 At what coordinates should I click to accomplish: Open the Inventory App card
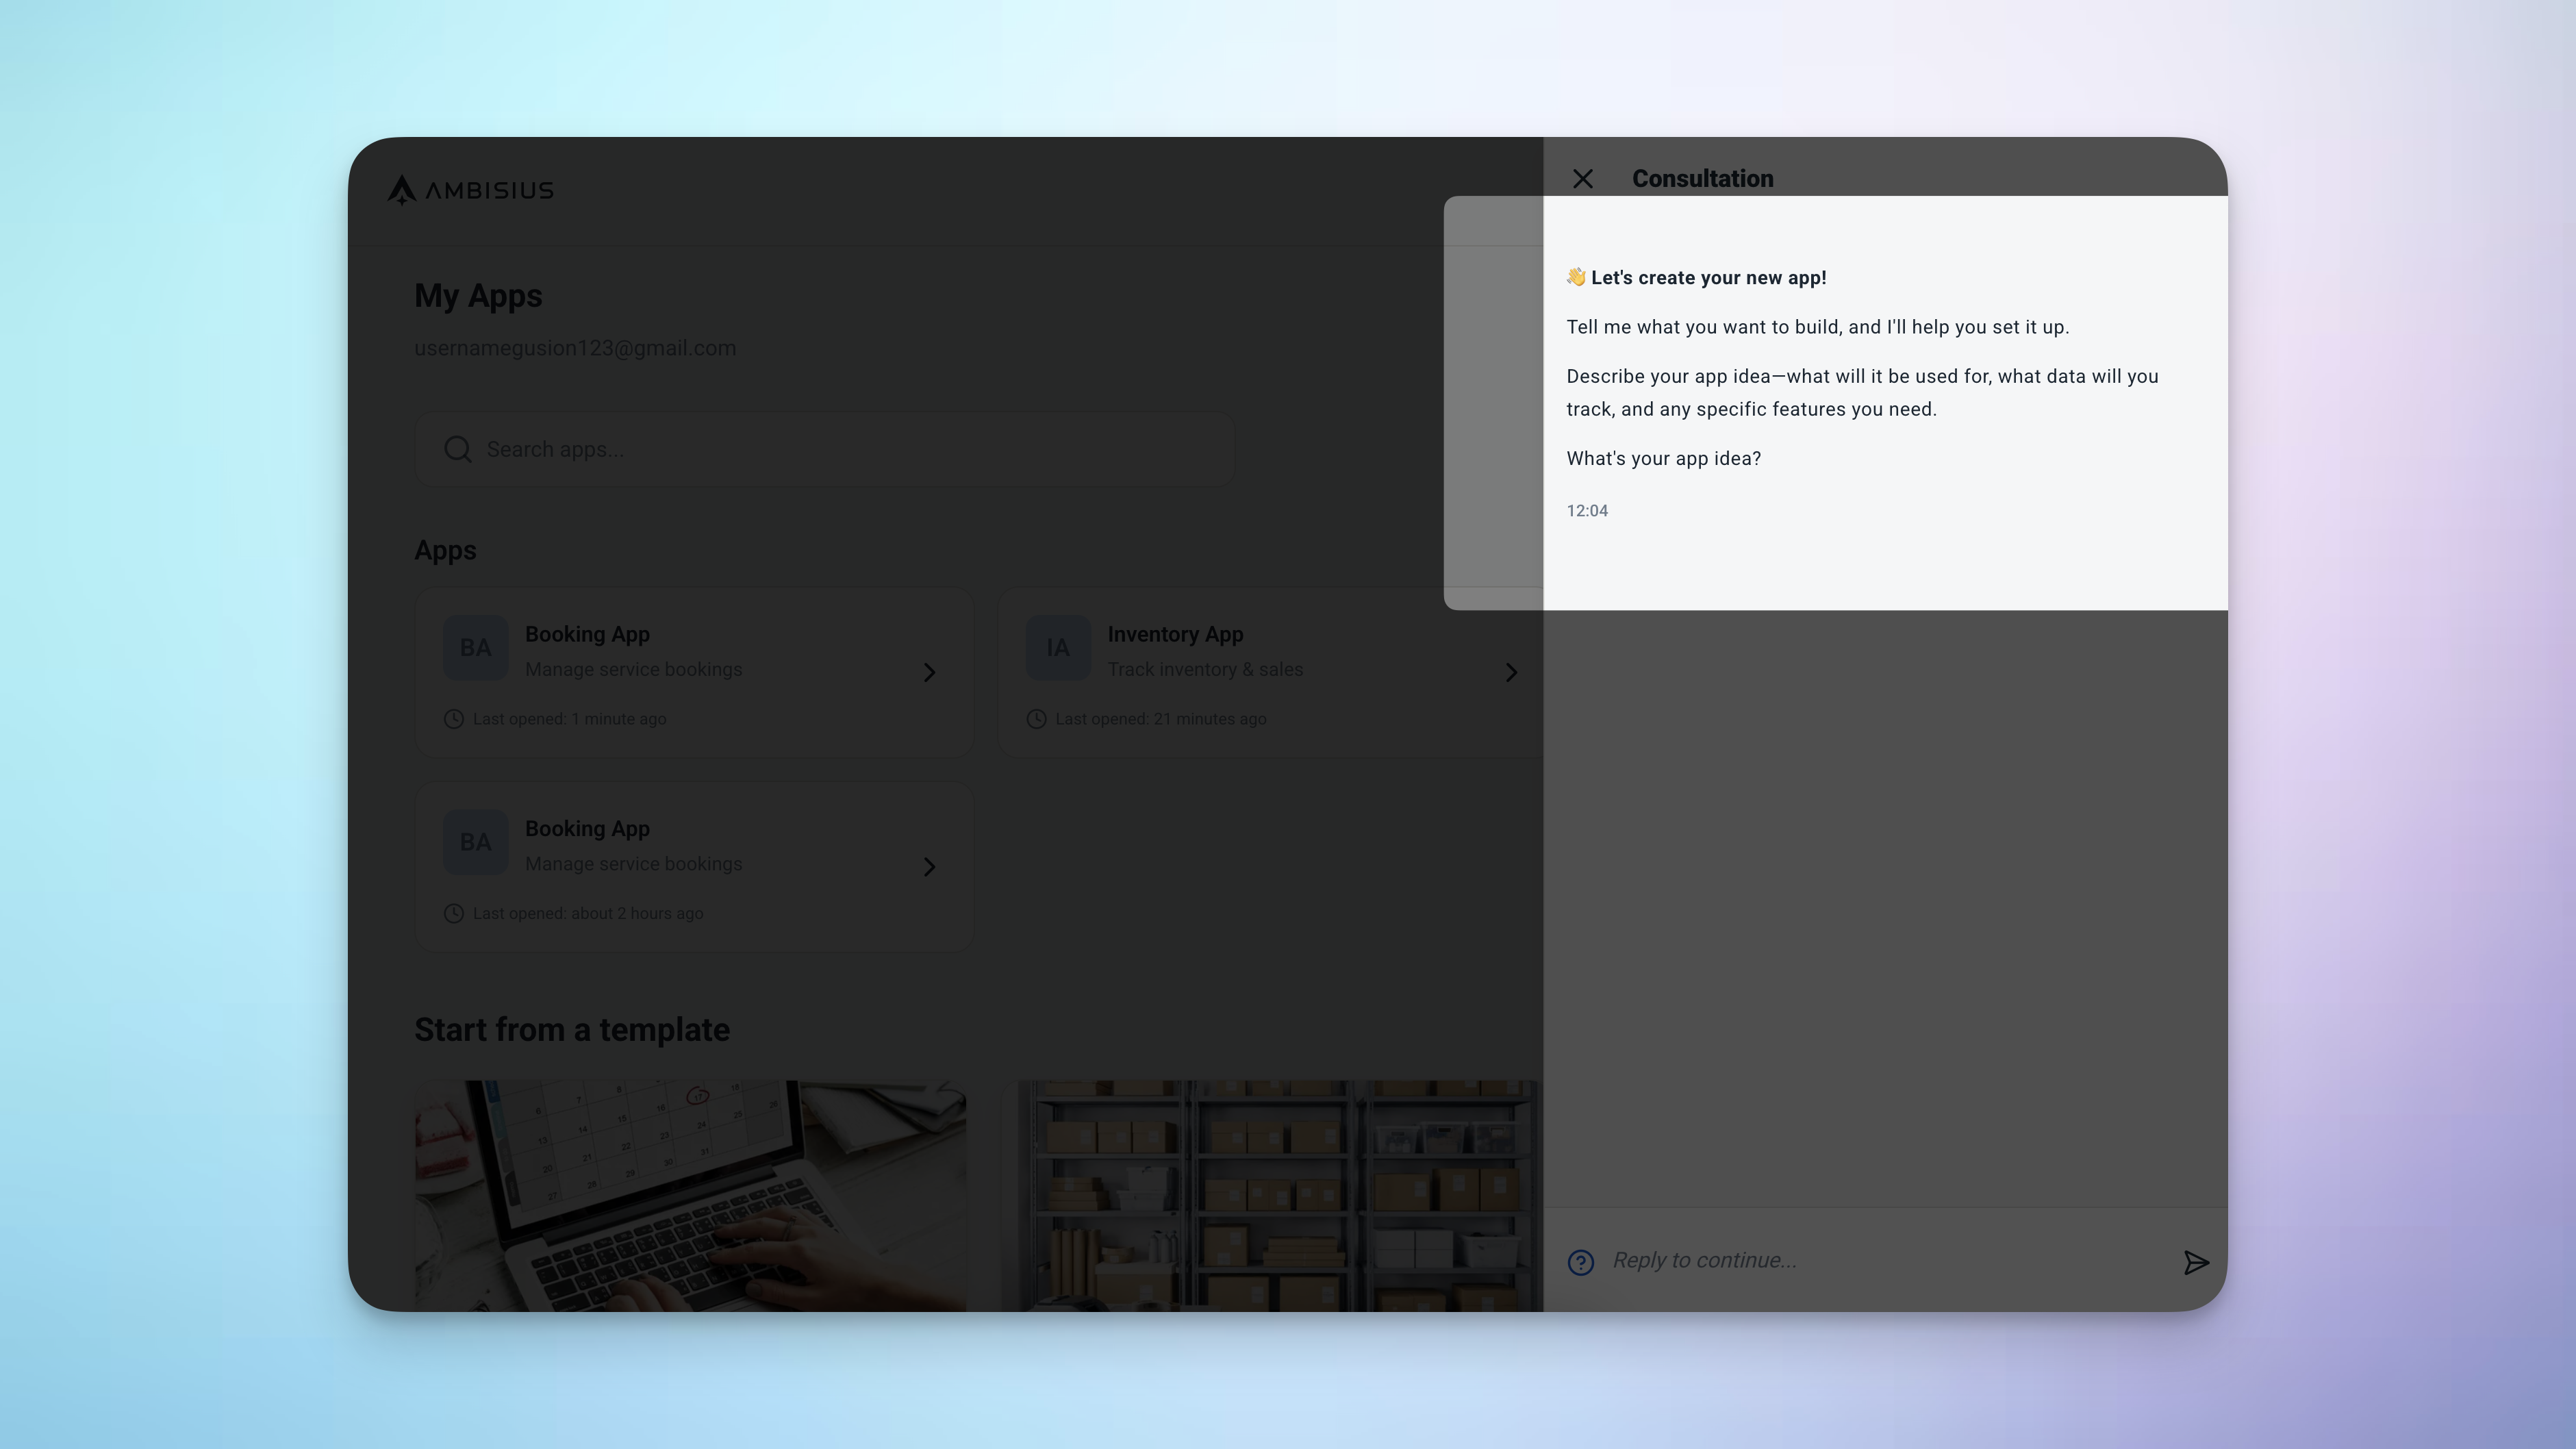(1270, 672)
